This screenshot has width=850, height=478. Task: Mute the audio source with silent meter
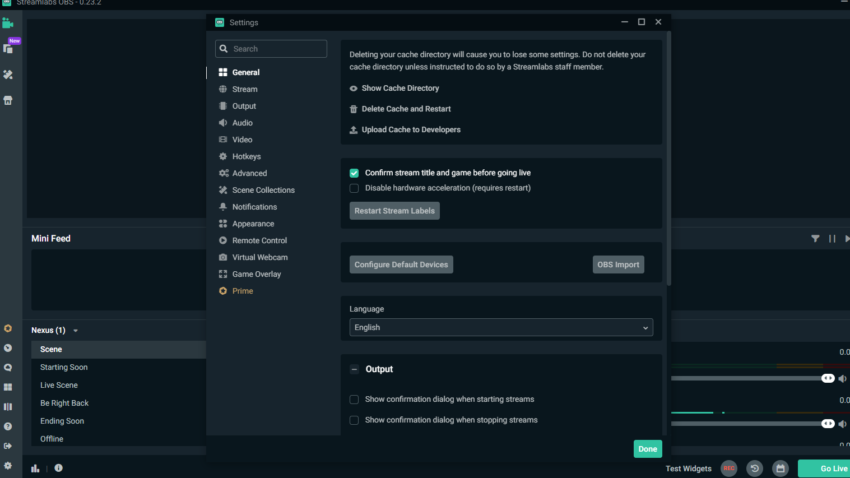pyautogui.click(x=842, y=379)
